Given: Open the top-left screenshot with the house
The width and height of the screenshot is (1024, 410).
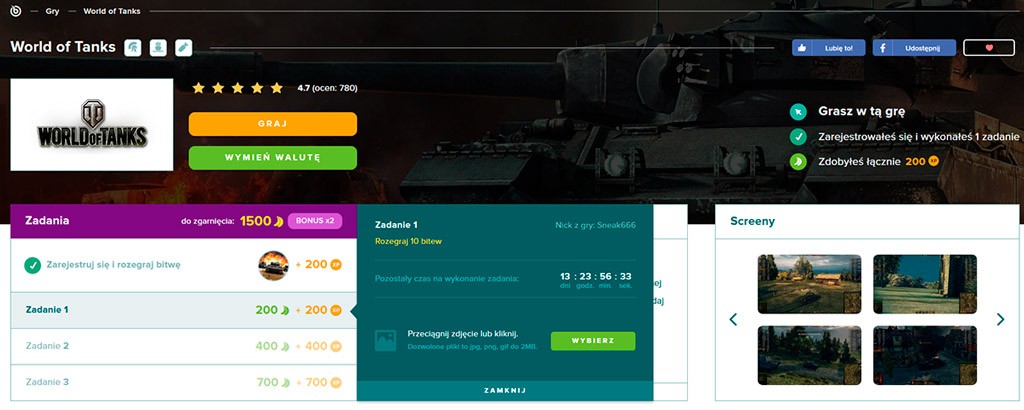Looking at the screenshot, I should (x=809, y=284).
